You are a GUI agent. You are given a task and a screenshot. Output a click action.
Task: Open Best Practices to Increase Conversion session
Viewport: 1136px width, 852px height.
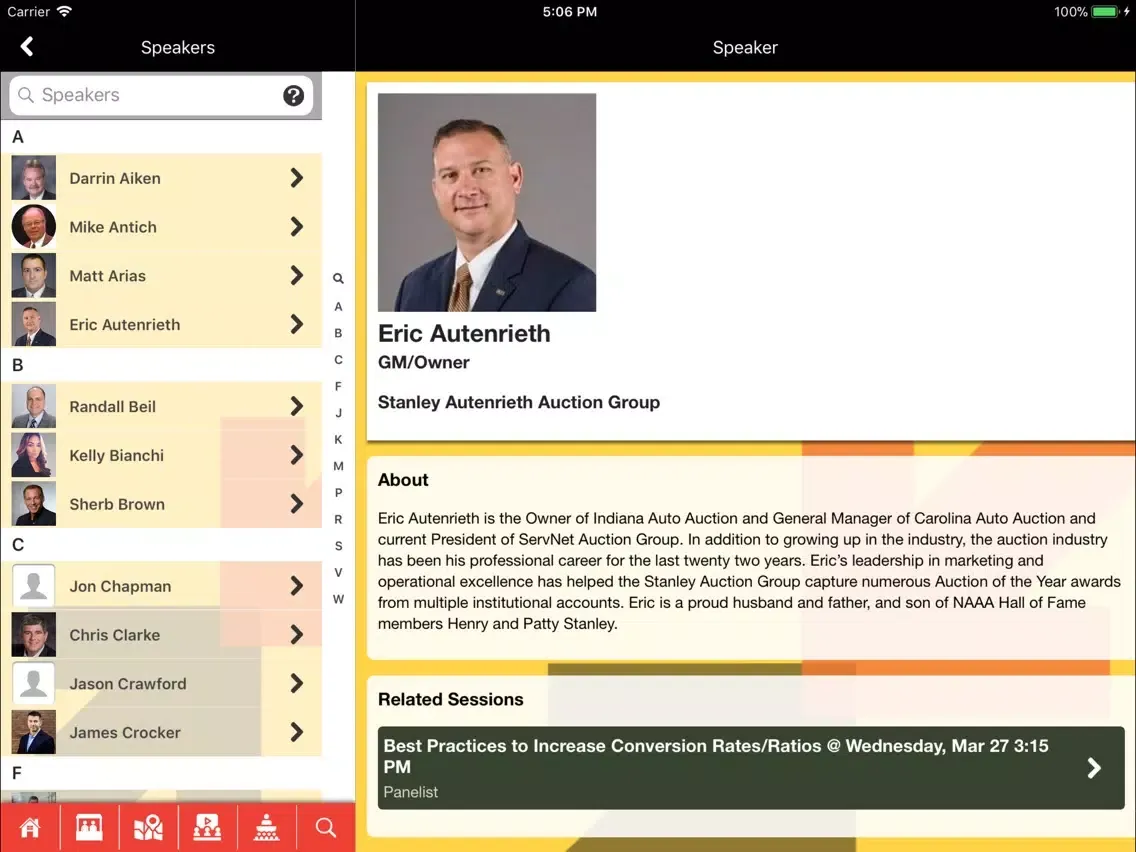point(751,768)
